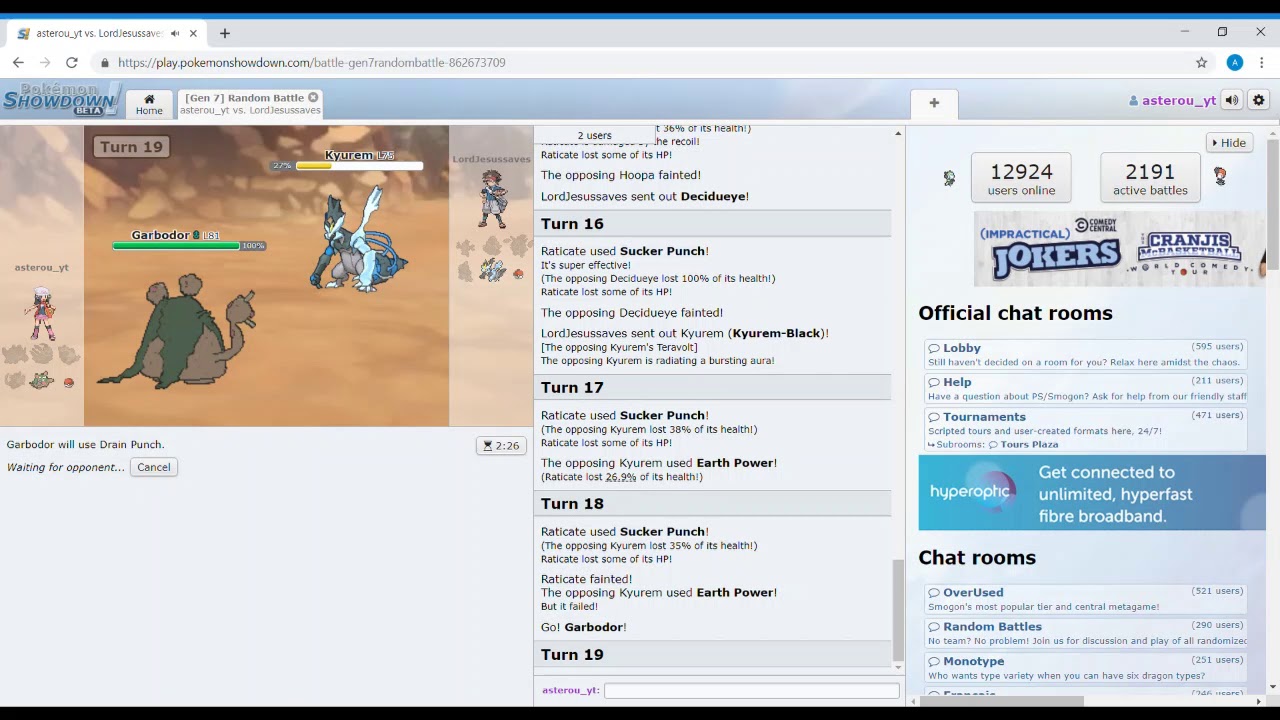1280x720 pixels.
Task: Click the site lock icon in address bar
Action: point(104,62)
